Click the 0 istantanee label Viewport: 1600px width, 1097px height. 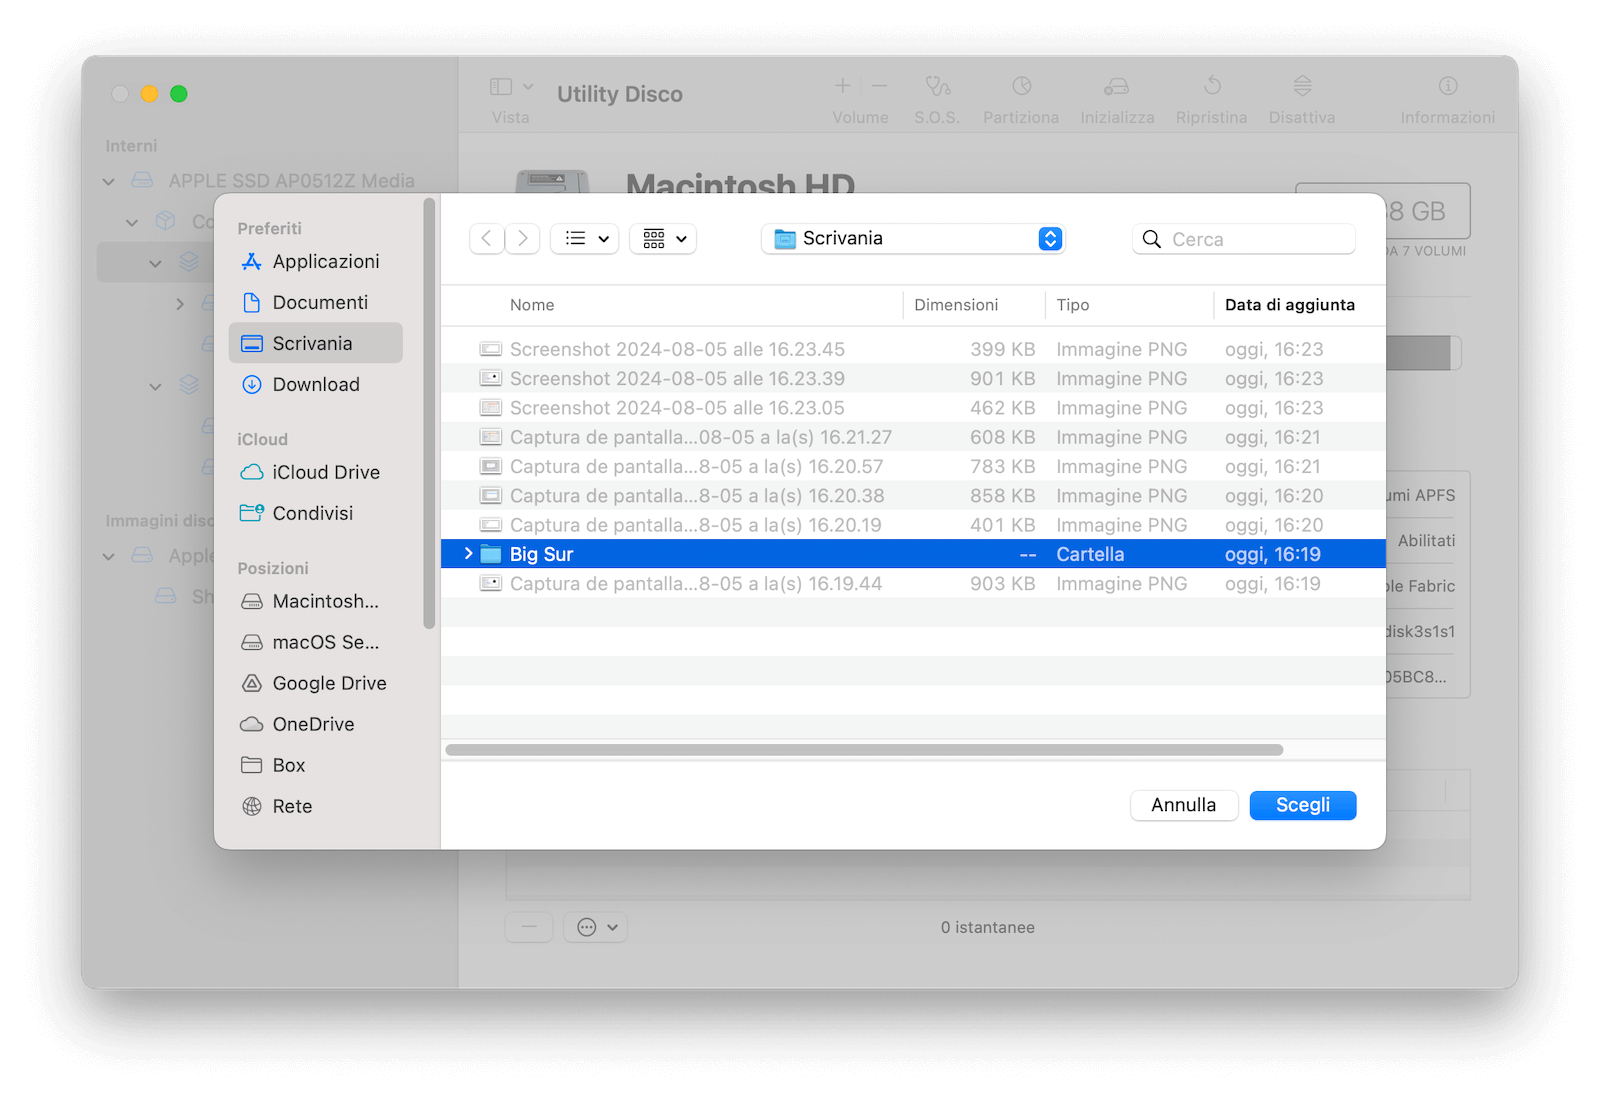pos(988,927)
